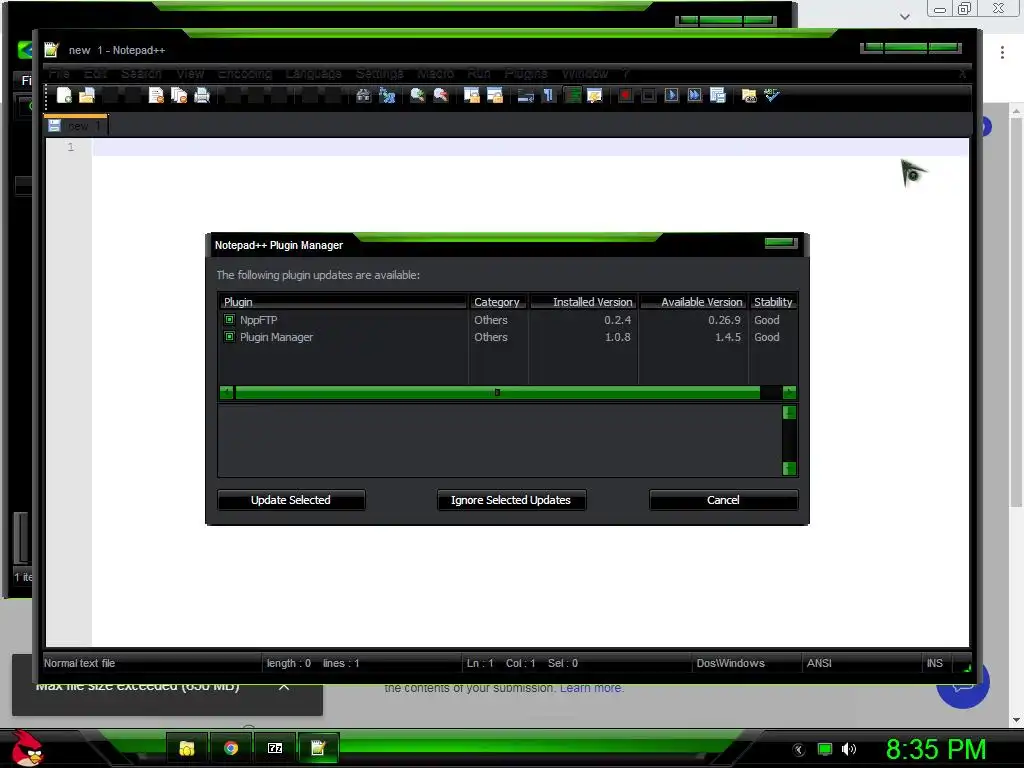Click the plugin list horizontal scrollbar thumb

(497, 392)
